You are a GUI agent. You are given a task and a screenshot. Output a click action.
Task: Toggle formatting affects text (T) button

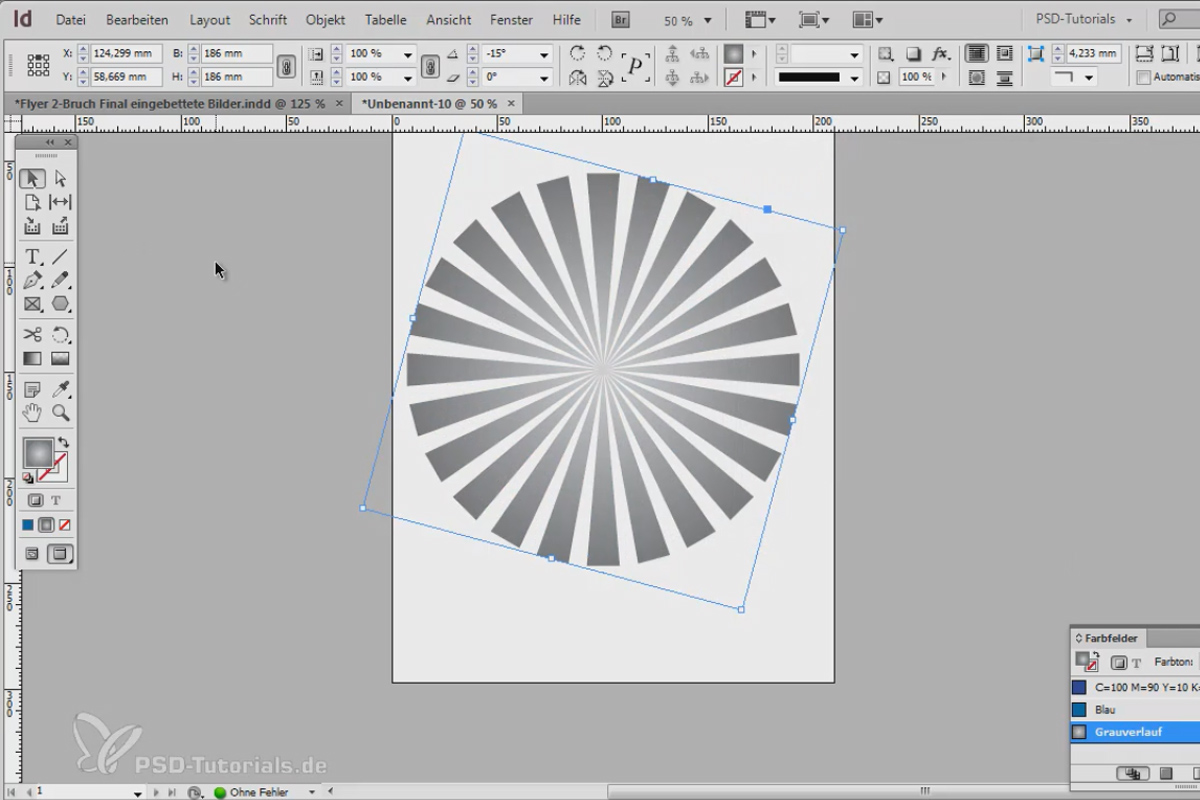[x=57, y=500]
